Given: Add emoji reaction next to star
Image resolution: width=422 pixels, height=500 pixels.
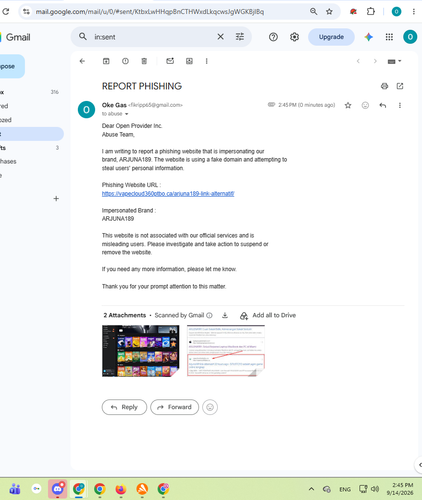Looking at the screenshot, I should point(365,105).
